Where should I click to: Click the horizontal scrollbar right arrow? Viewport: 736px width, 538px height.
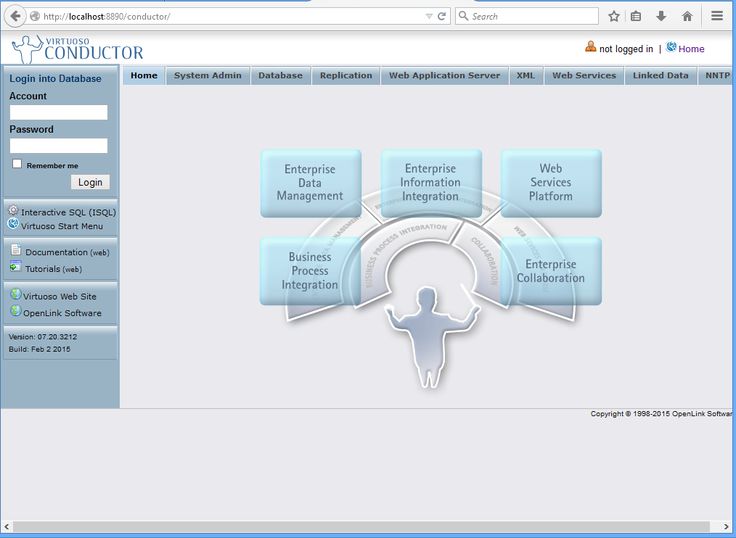pos(726,526)
